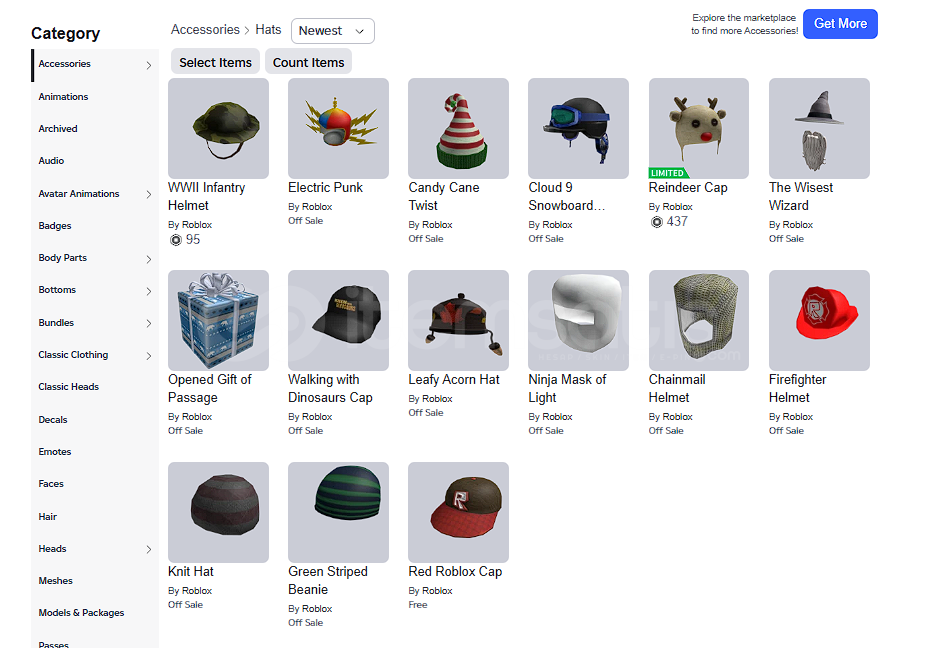Open the Knit Hat title link

pos(191,572)
